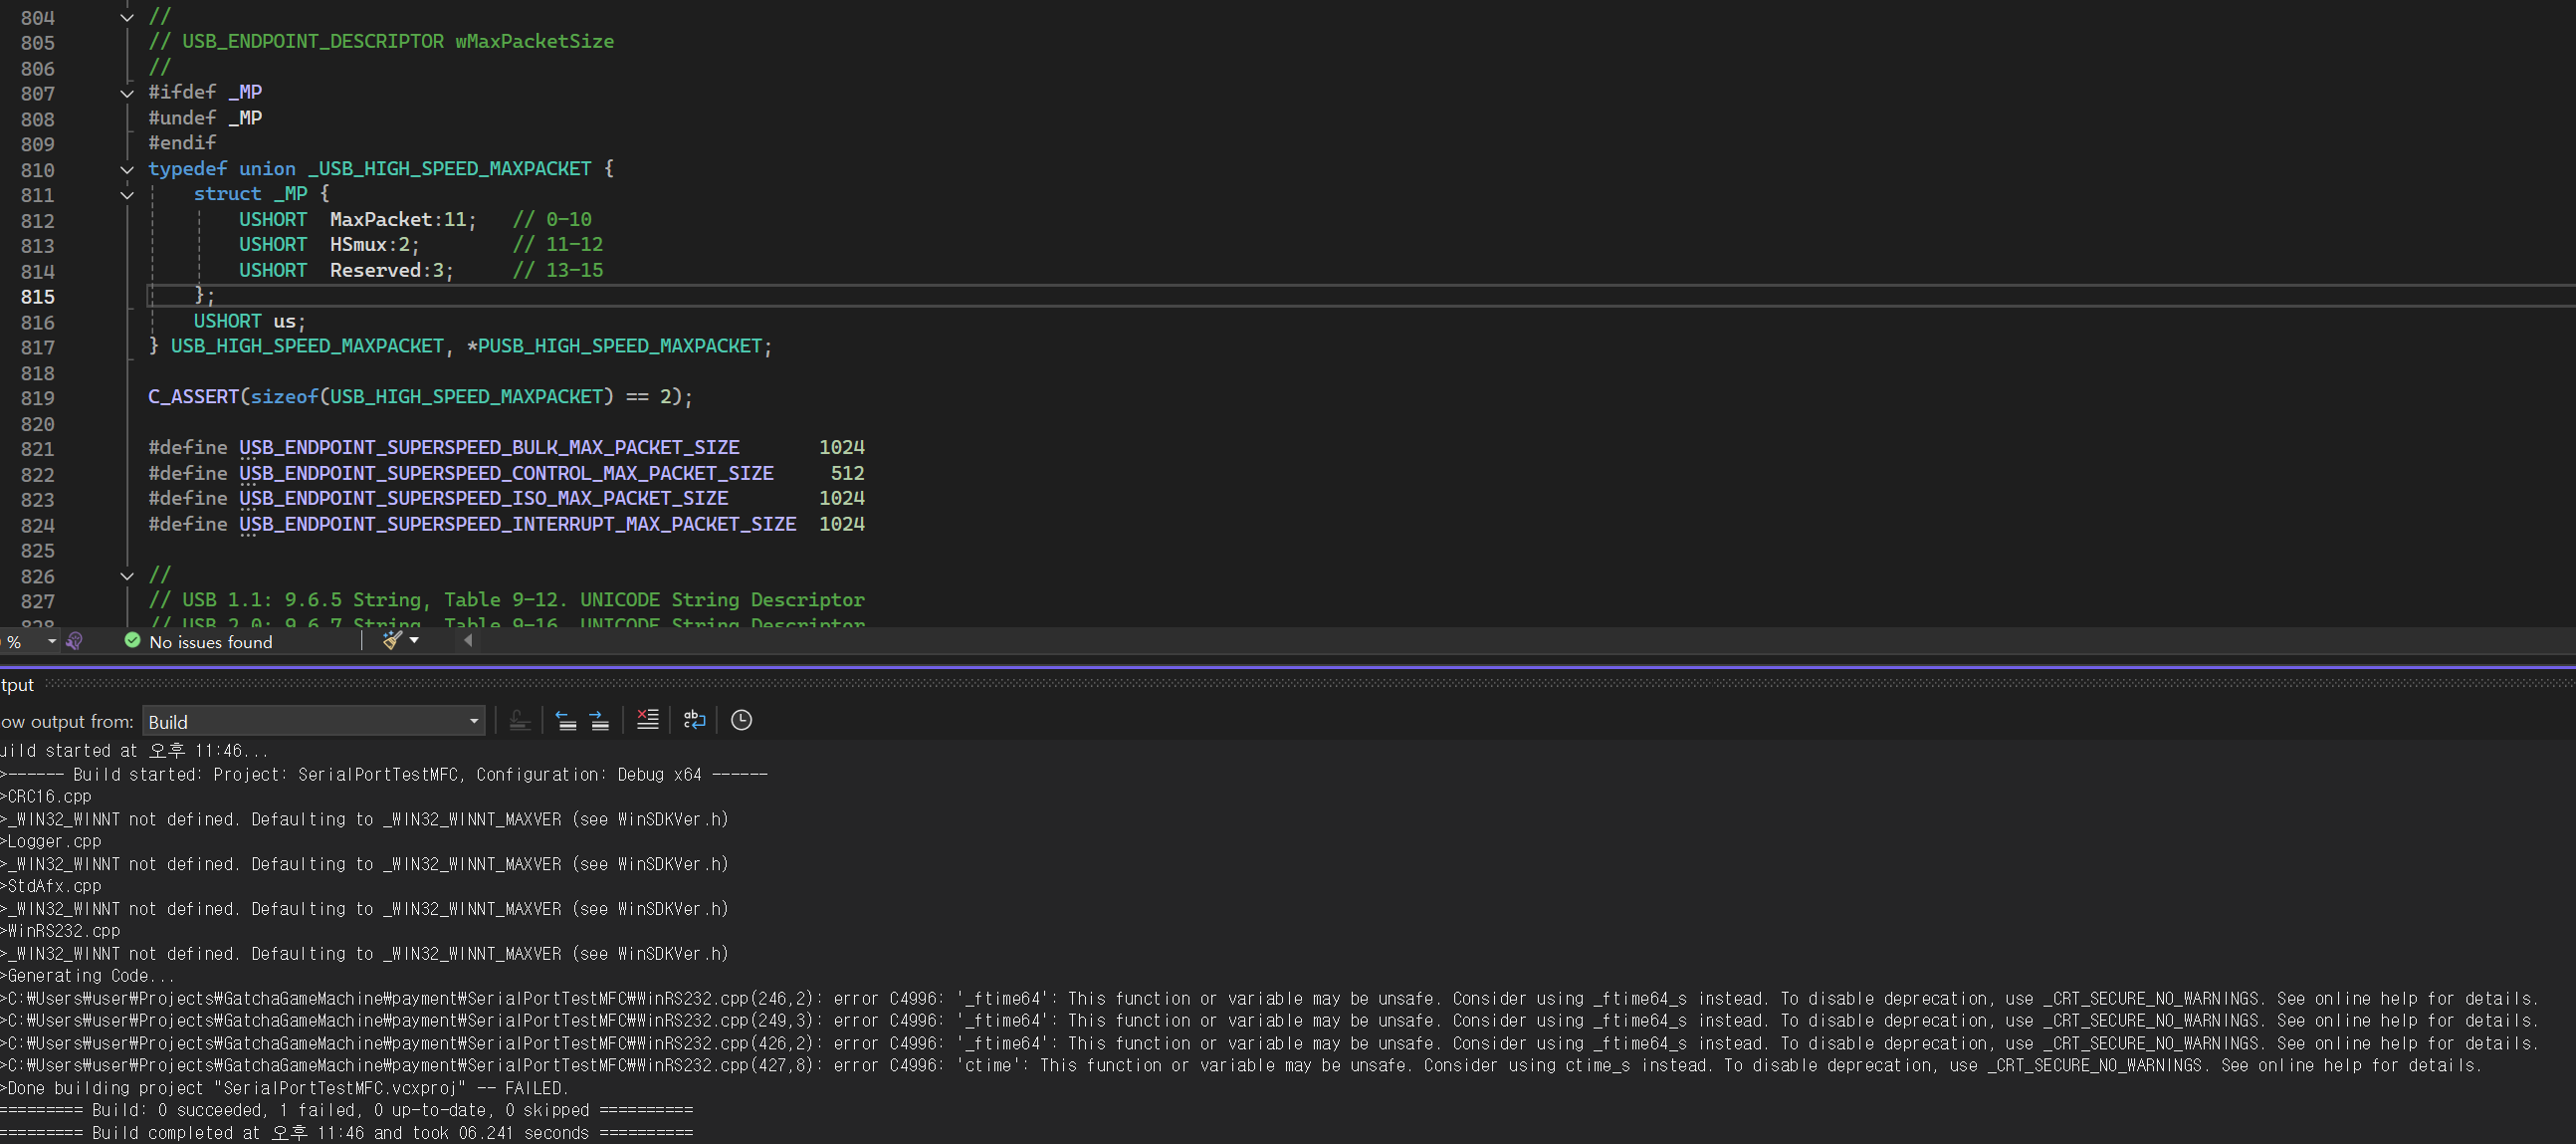This screenshot has height=1144, width=2576.
Task: Toggle timestamps clock icon in output
Action: pyautogui.click(x=741, y=720)
